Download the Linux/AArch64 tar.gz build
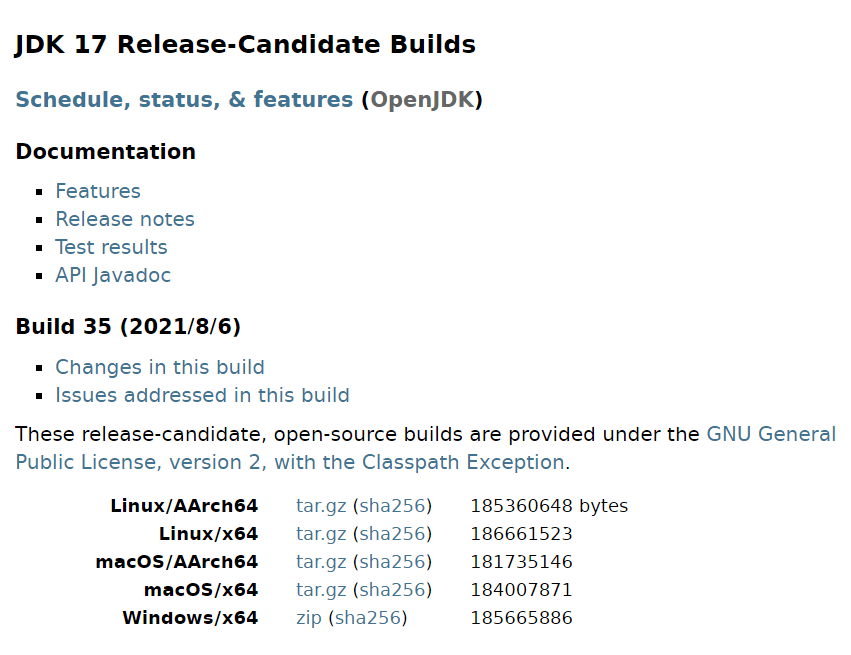 (321, 506)
